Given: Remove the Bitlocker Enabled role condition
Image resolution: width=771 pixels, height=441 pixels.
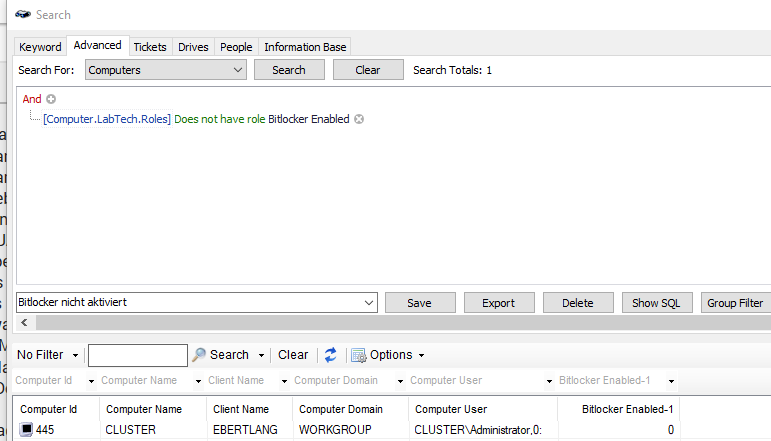Looking at the screenshot, I should point(359,119).
